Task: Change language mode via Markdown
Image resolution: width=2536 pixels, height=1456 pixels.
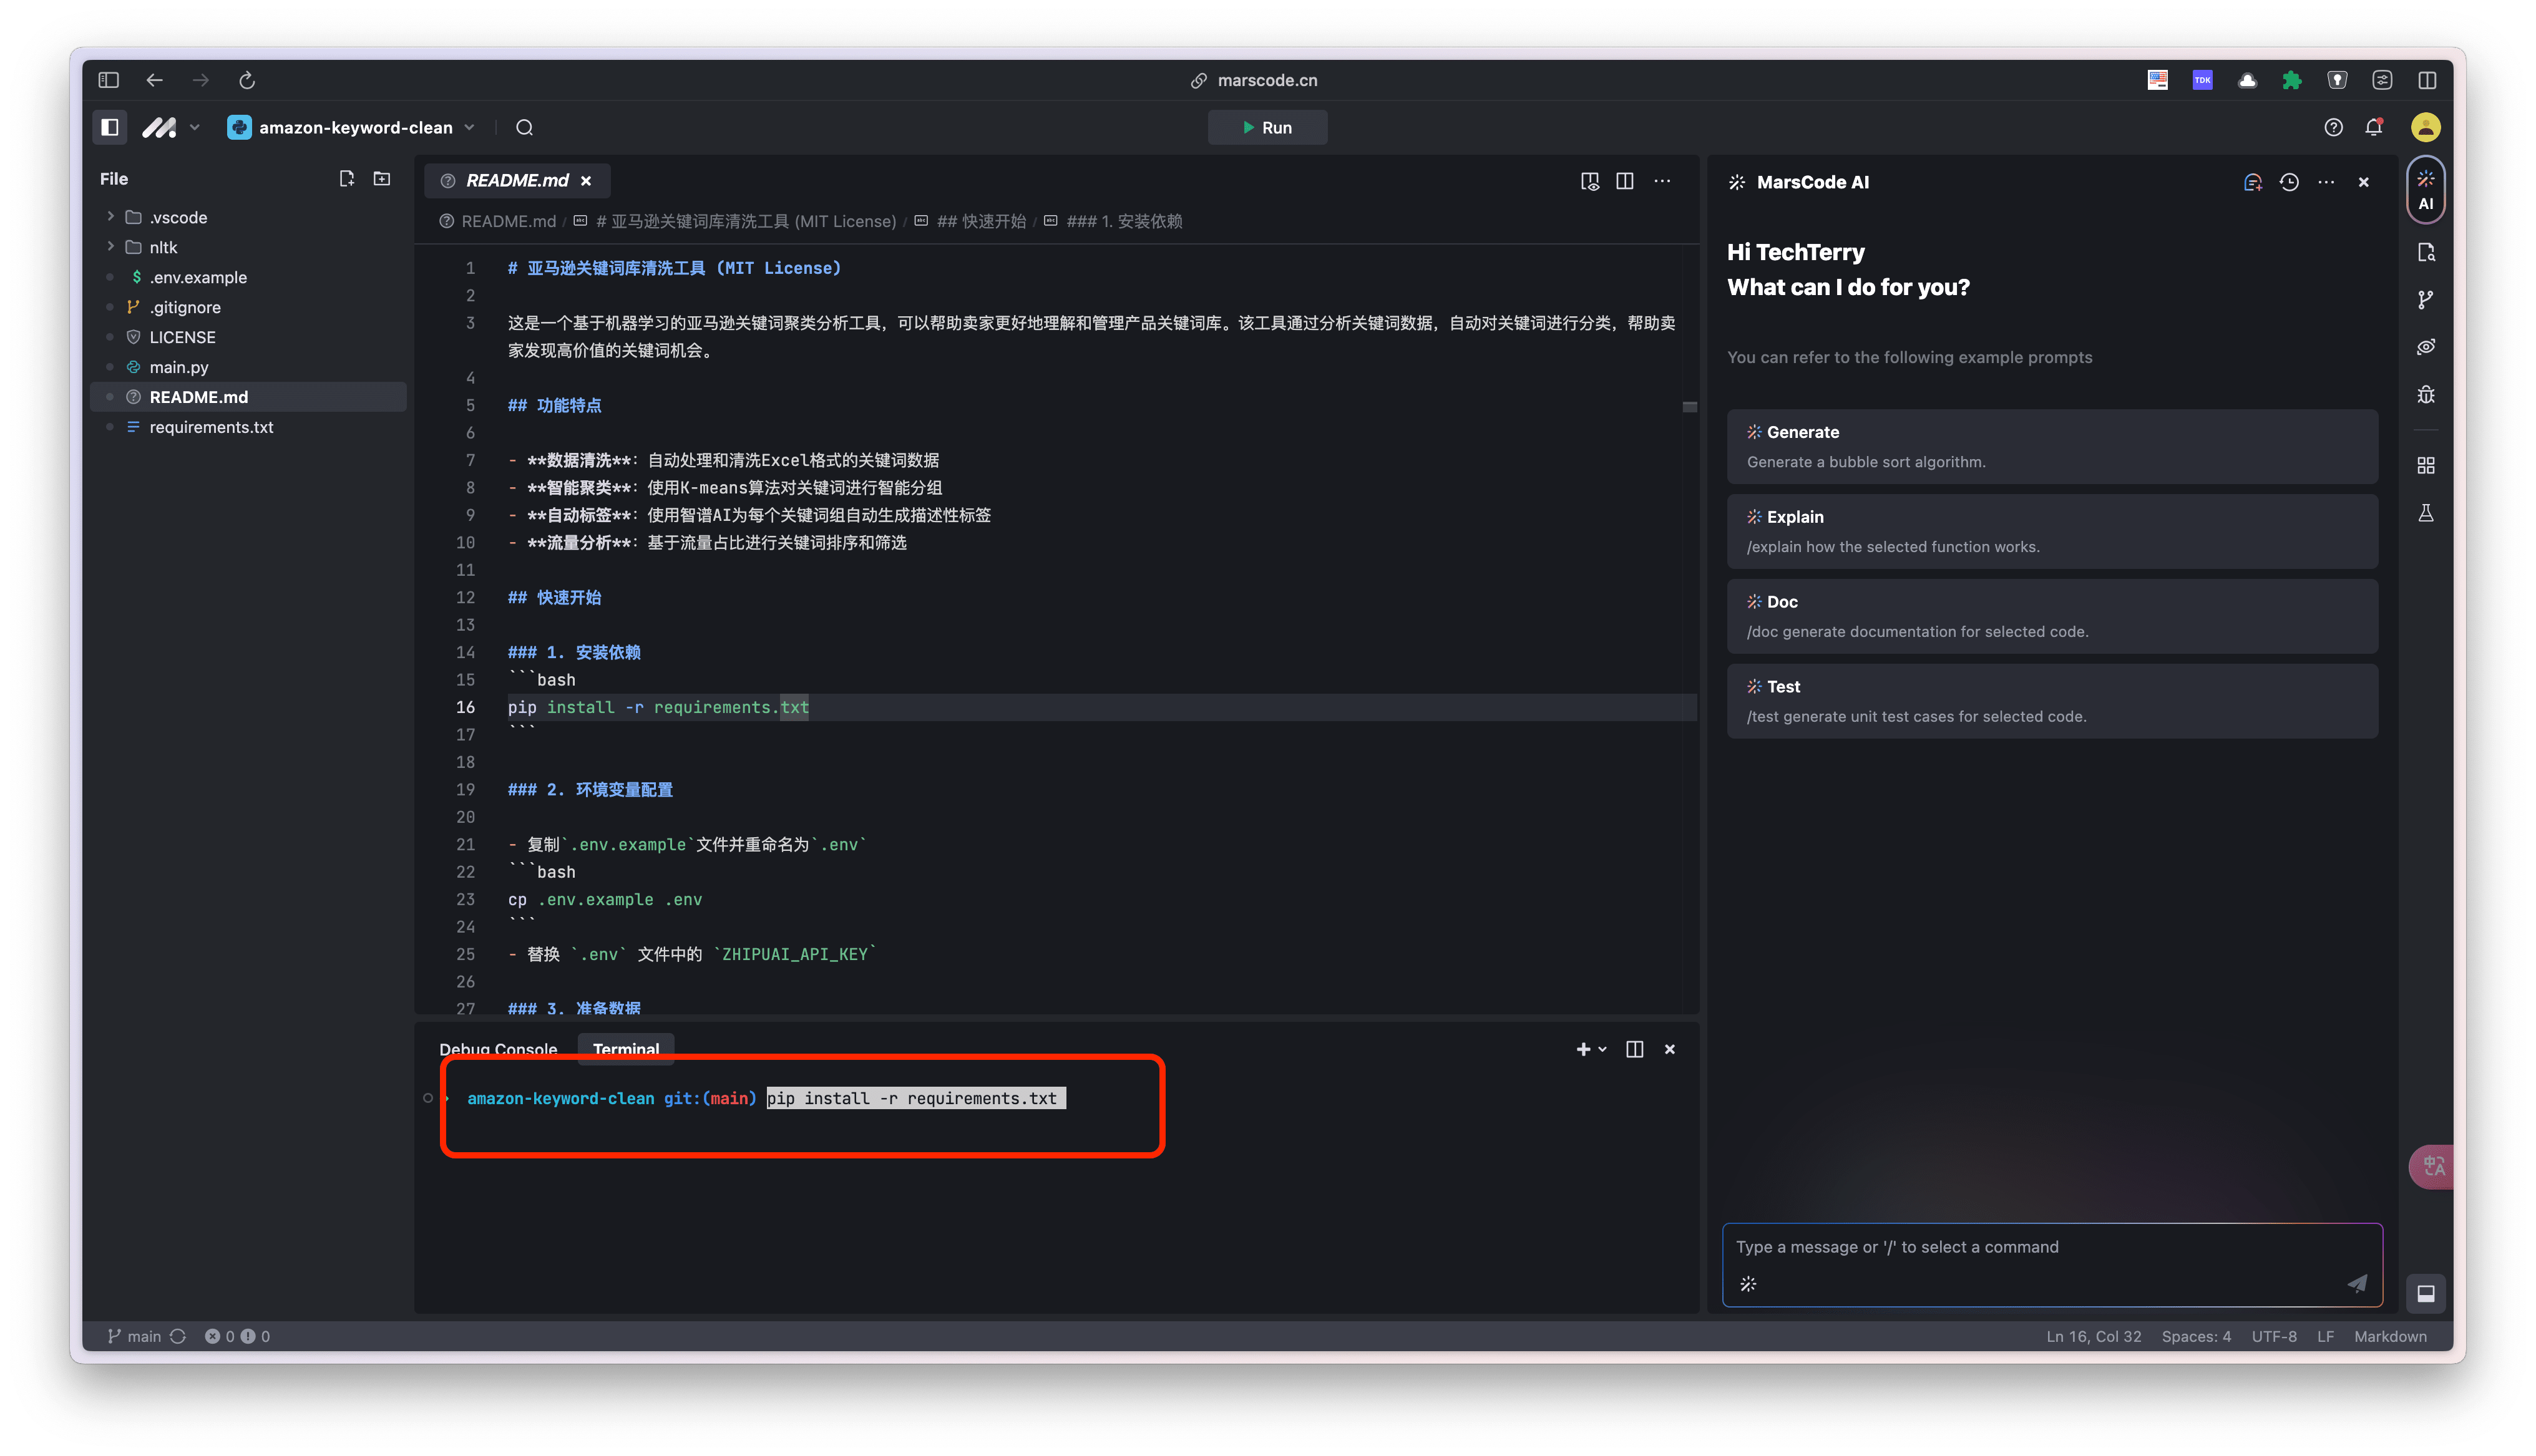Action: 2390,1336
